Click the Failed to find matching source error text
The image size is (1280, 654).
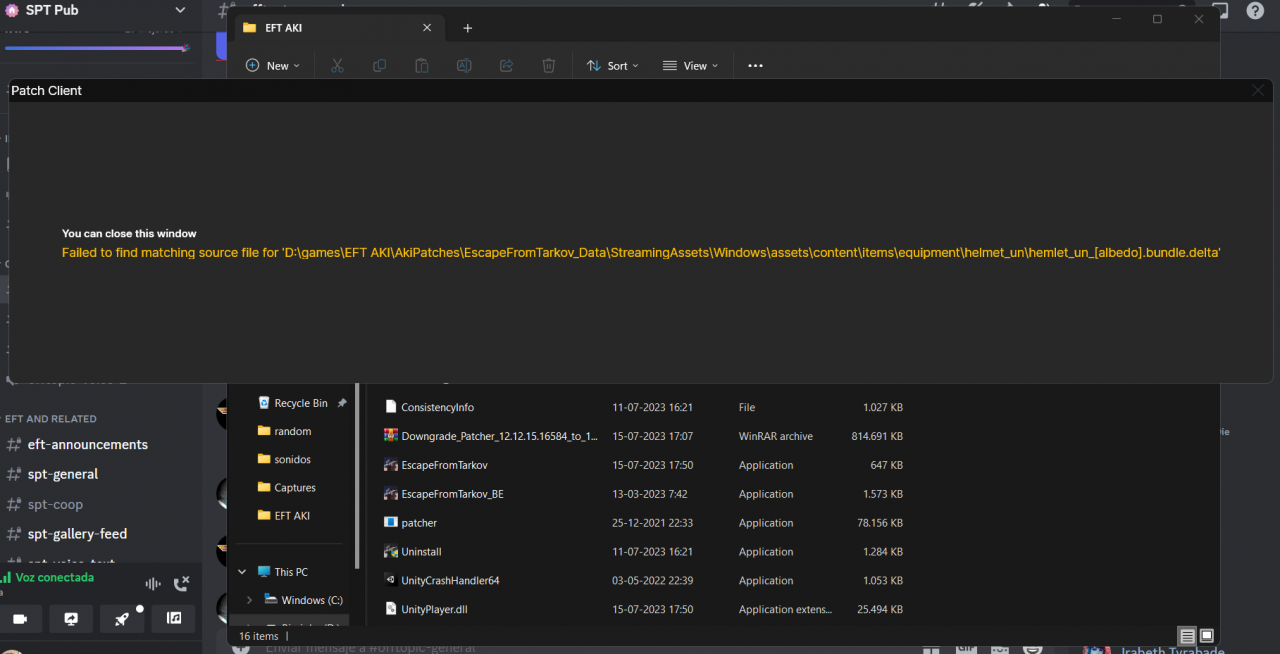tap(641, 253)
